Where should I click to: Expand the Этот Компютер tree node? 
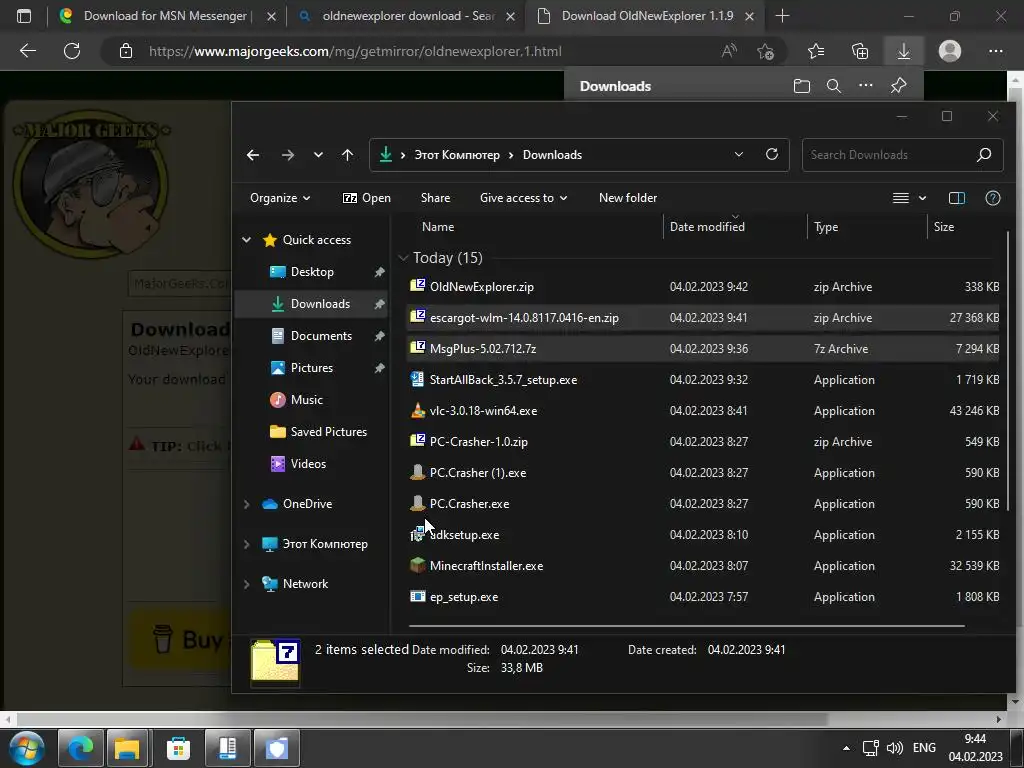click(x=247, y=544)
